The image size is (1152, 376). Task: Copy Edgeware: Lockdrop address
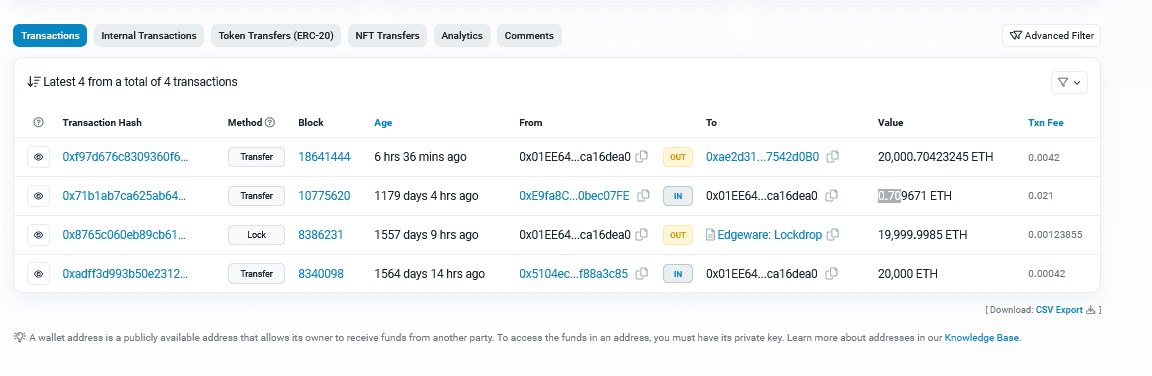click(832, 235)
